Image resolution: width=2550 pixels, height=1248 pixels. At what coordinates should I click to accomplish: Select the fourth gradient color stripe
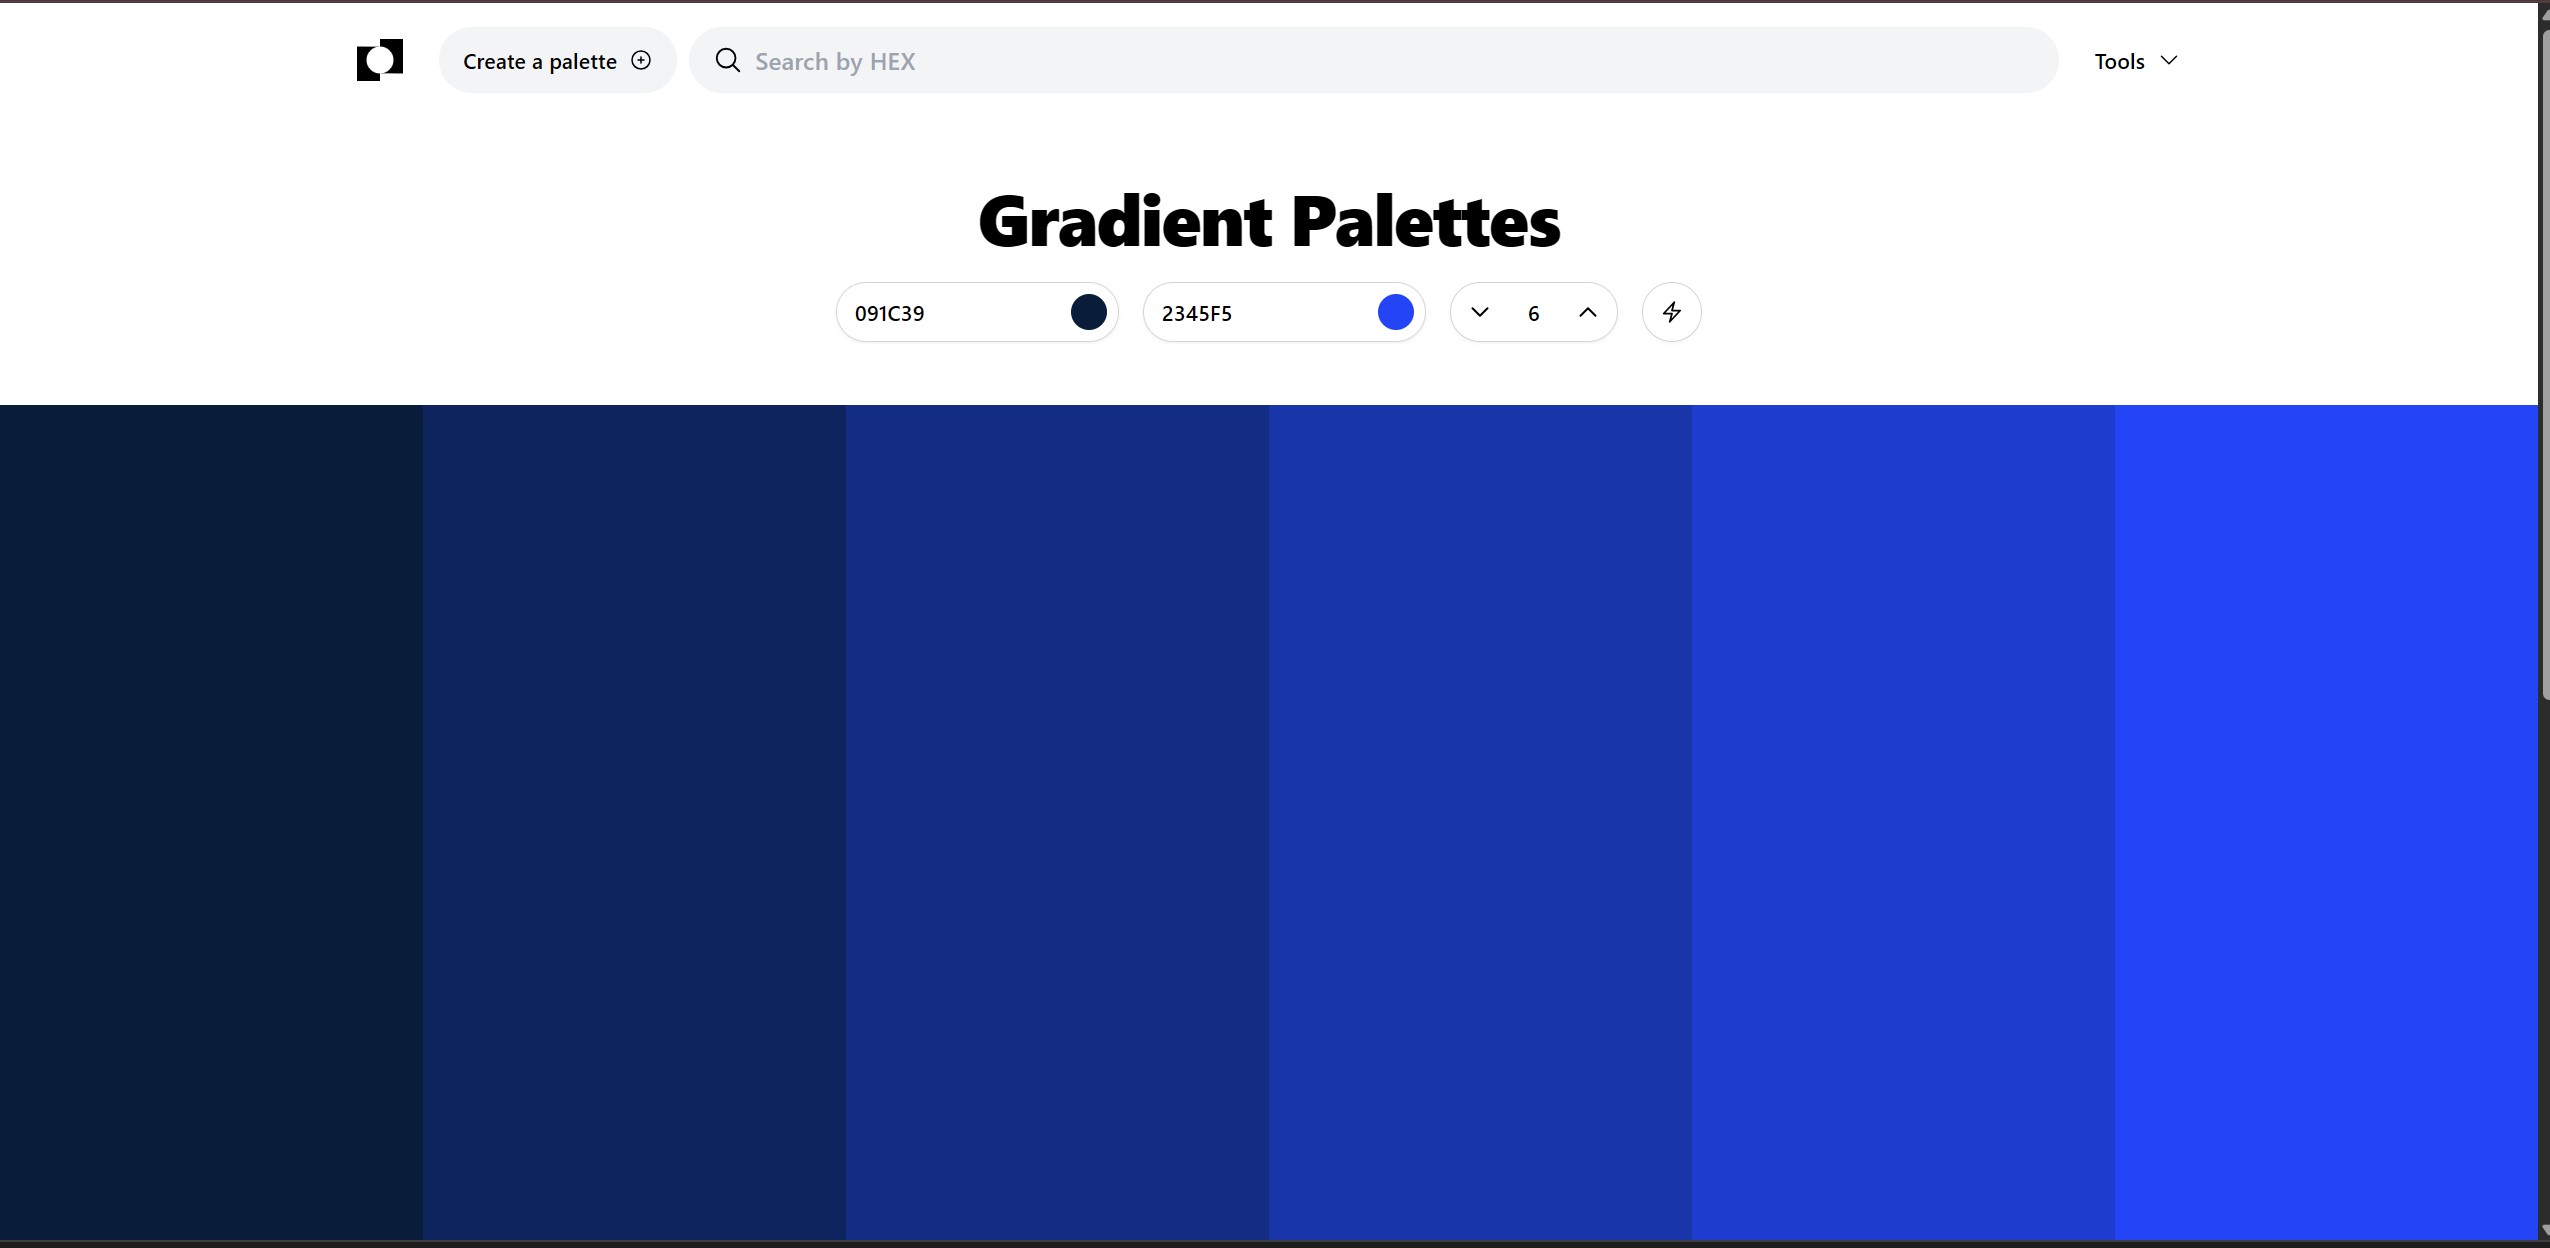click(x=1480, y=822)
